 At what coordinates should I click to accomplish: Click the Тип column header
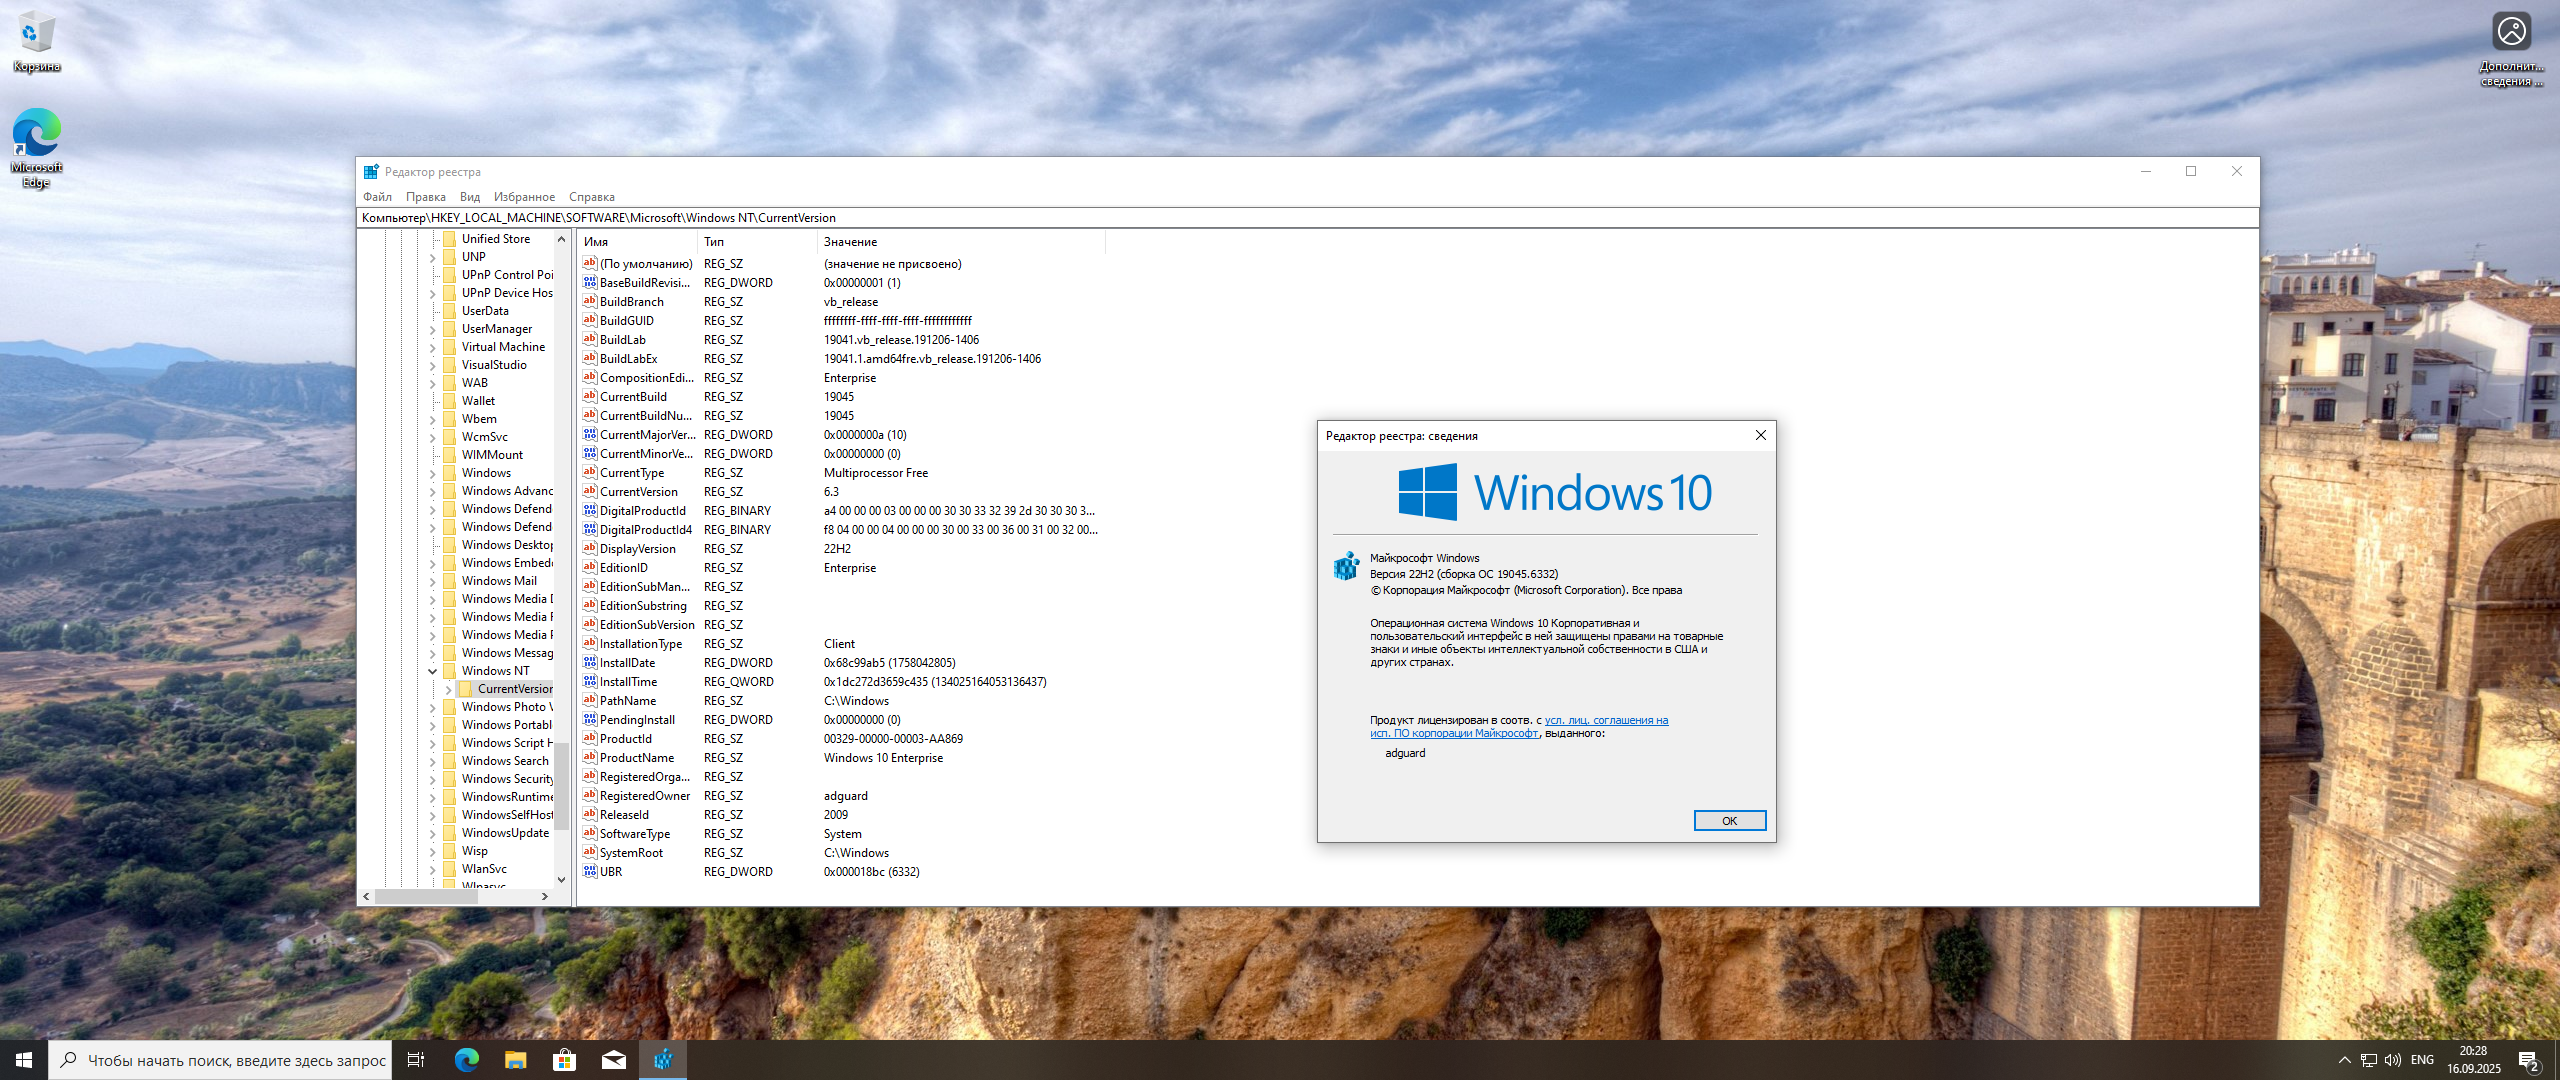tap(757, 242)
